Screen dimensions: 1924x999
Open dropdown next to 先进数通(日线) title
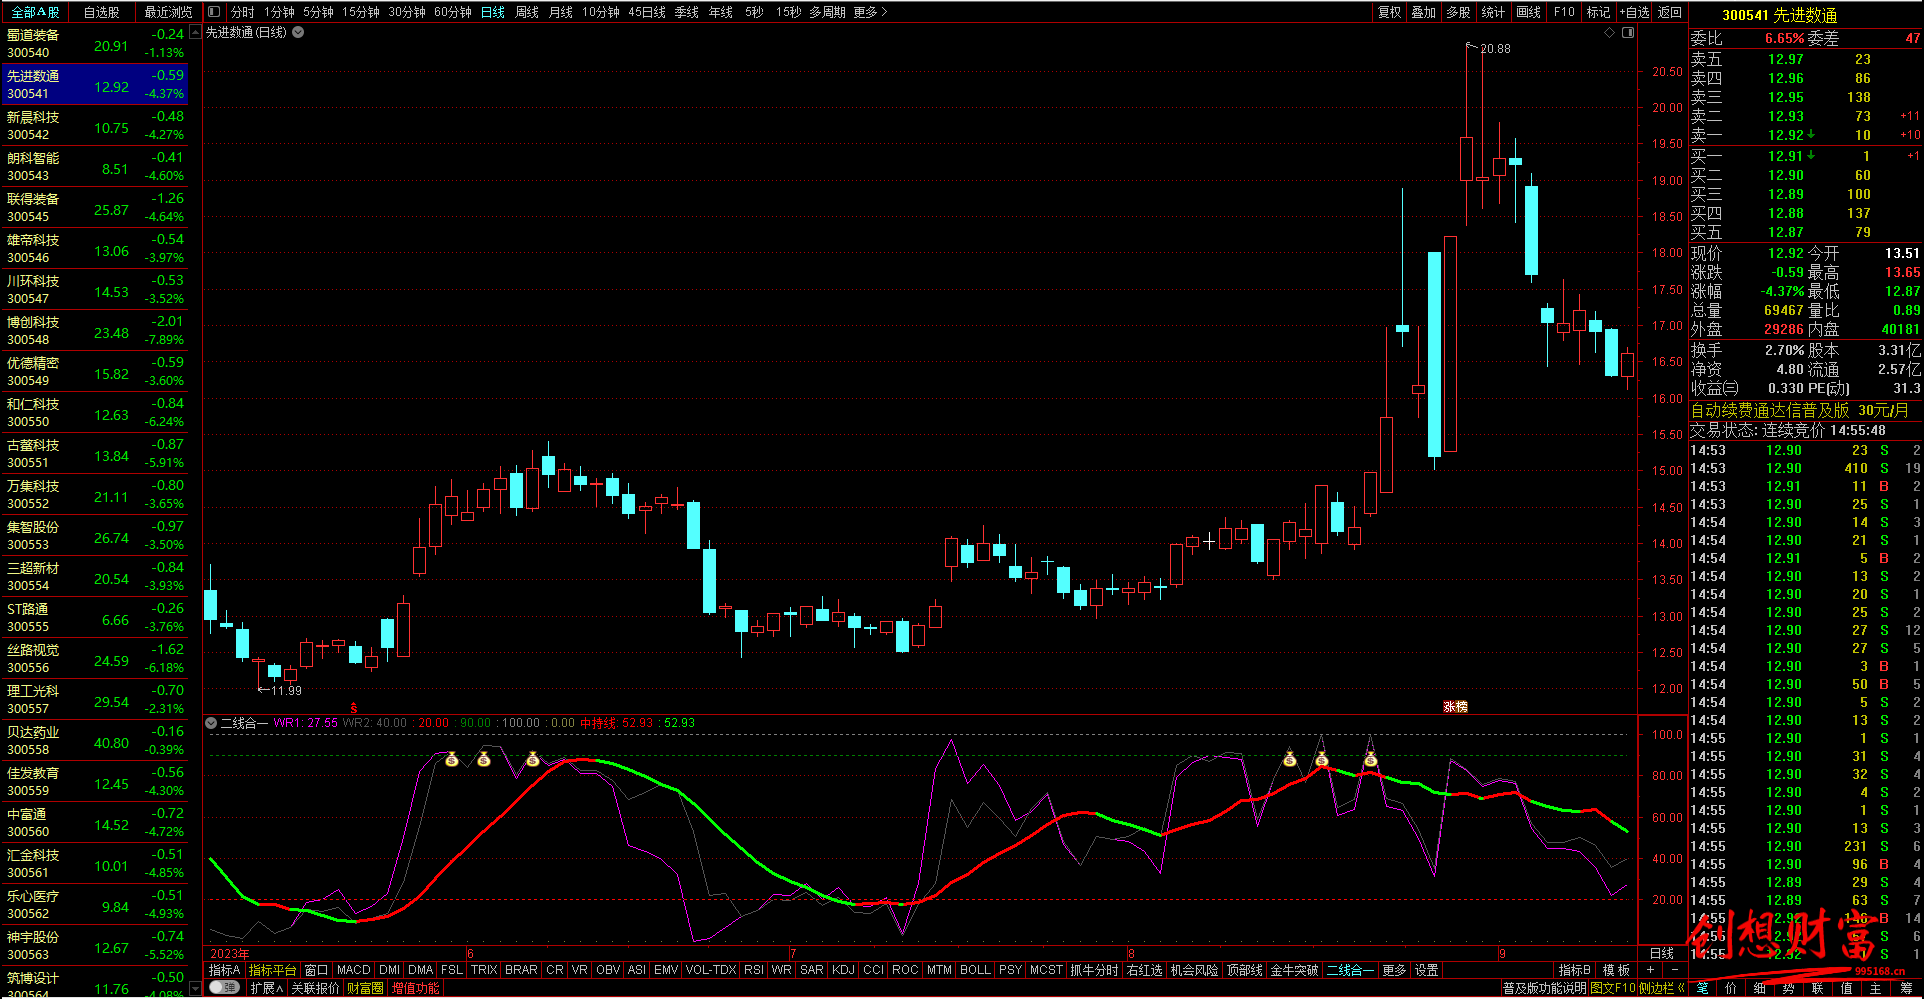click(298, 32)
